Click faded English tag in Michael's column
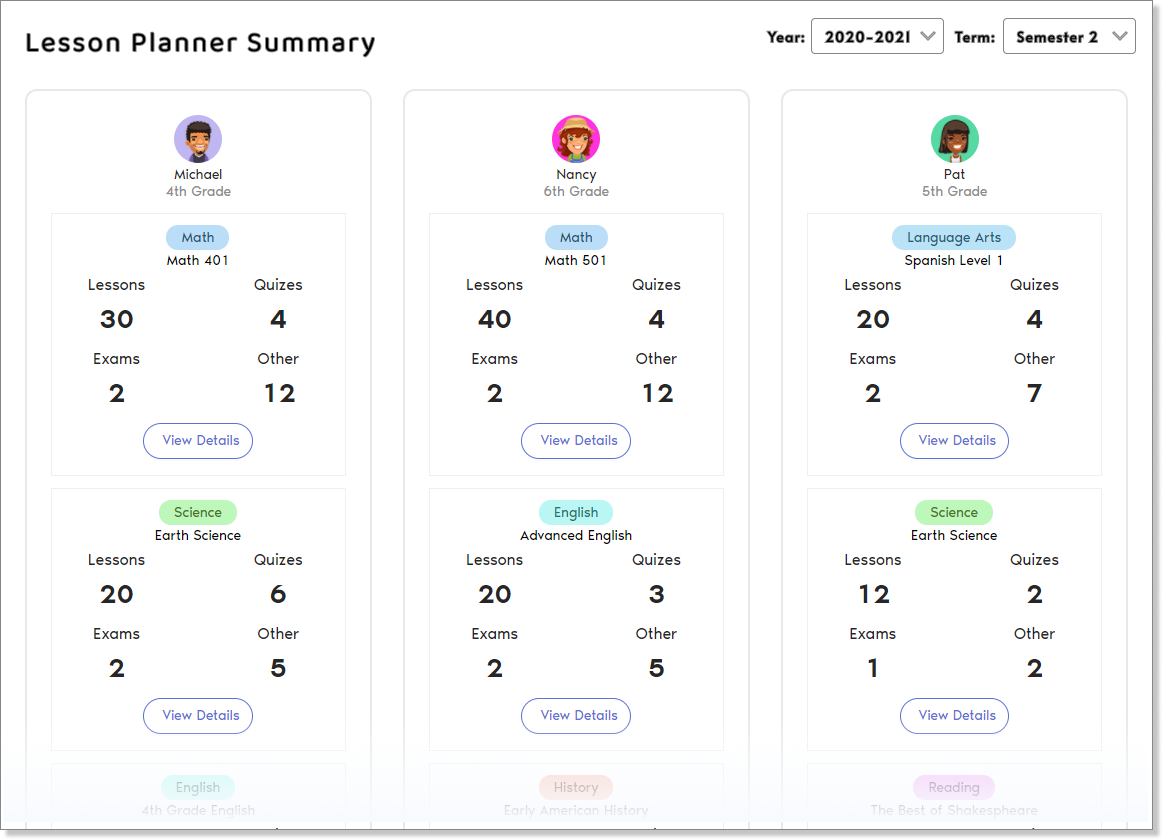 point(197,787)
